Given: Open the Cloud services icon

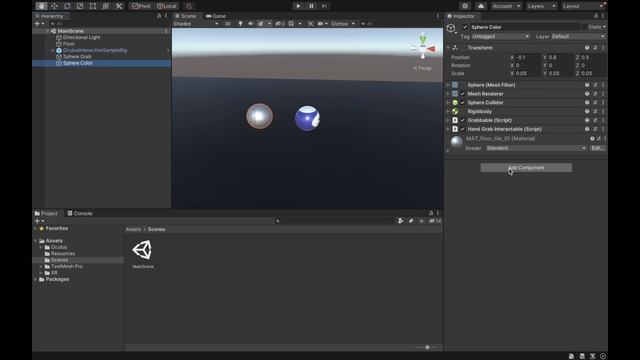Looking at the screenshot, I should (x=481, y=6).
